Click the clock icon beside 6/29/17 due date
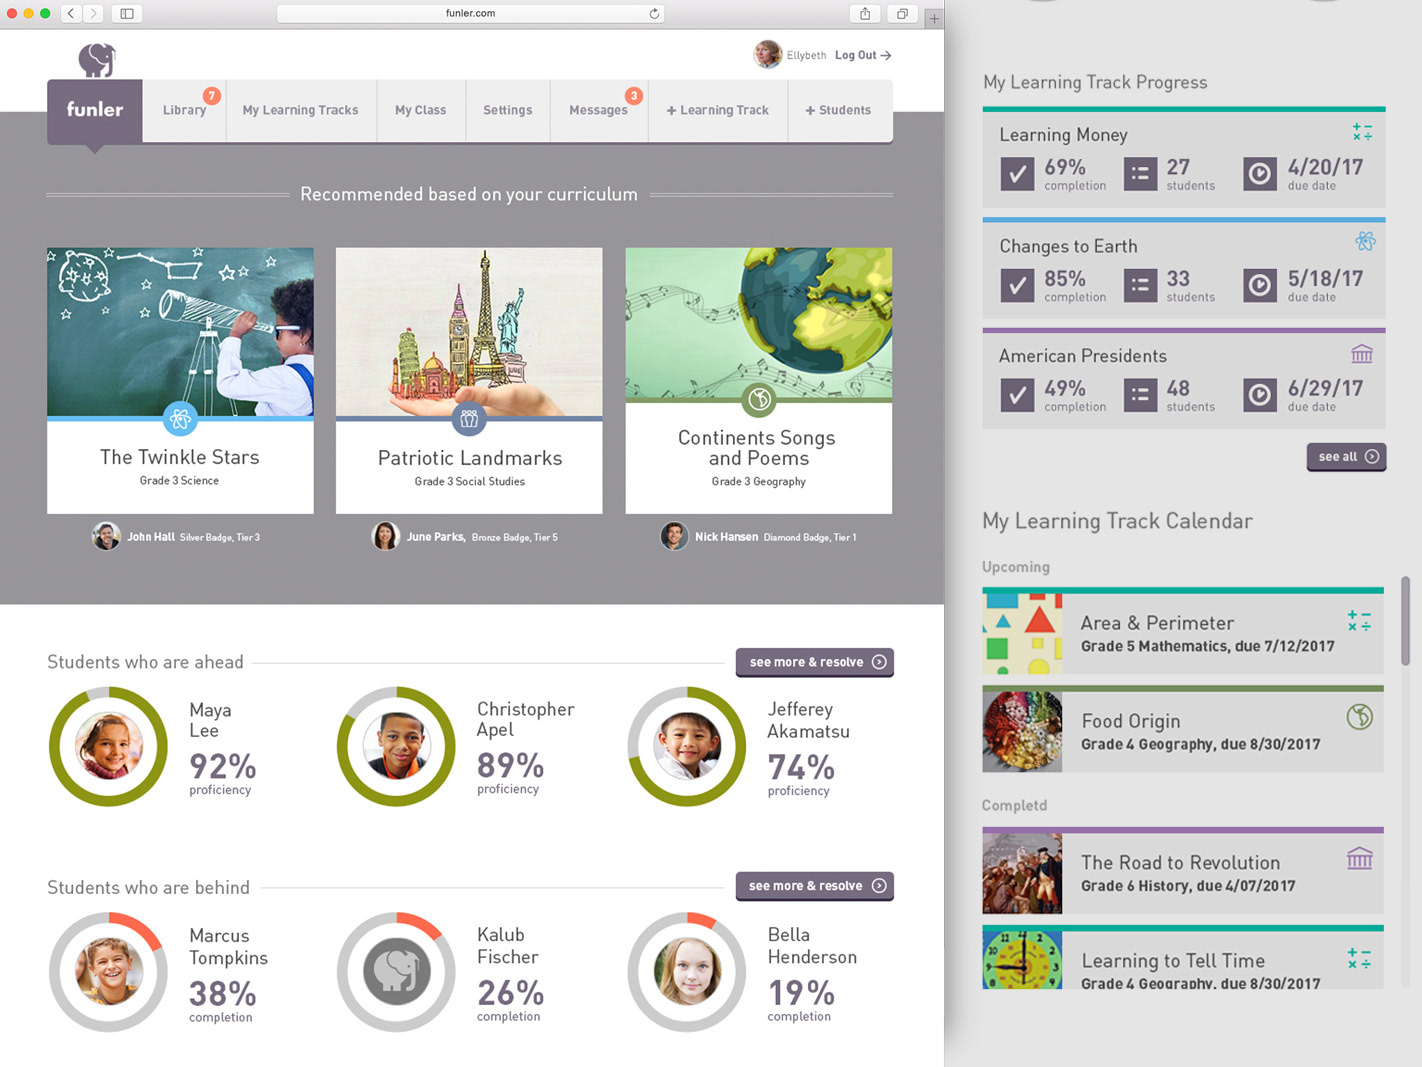Image resolution: width=1422 pixels, height=1067 pixels. (1260, 395)
